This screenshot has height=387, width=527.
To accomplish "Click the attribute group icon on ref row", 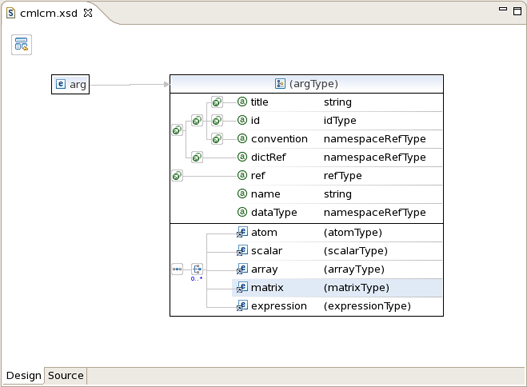I will [177, 176].
